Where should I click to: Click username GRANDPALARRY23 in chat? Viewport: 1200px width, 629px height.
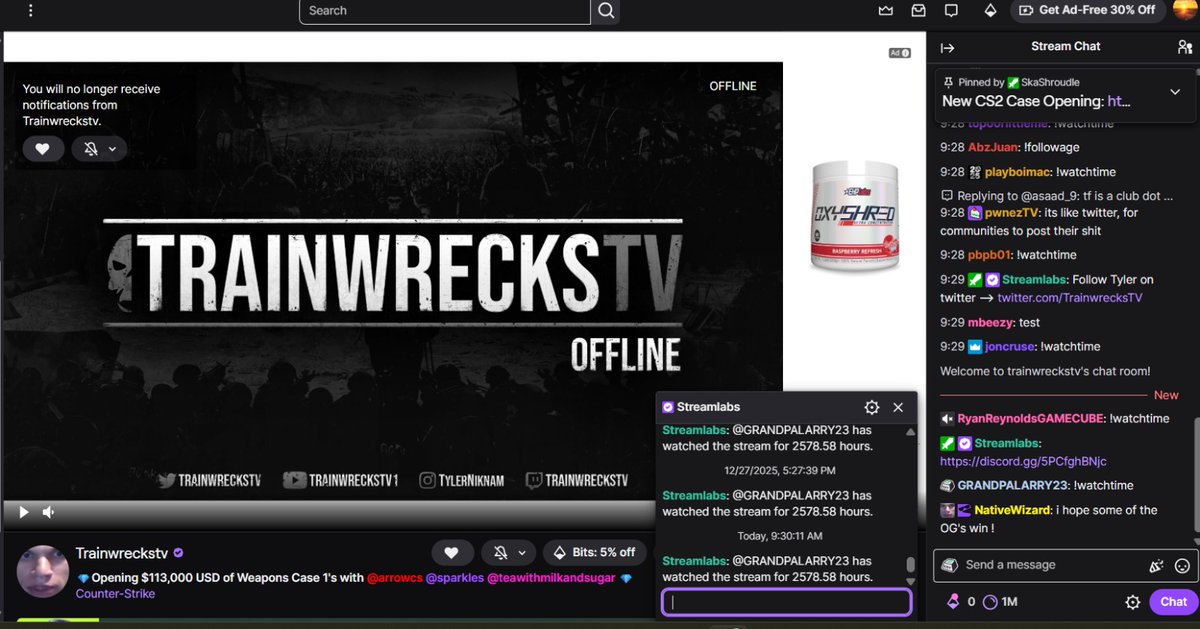1013,485
